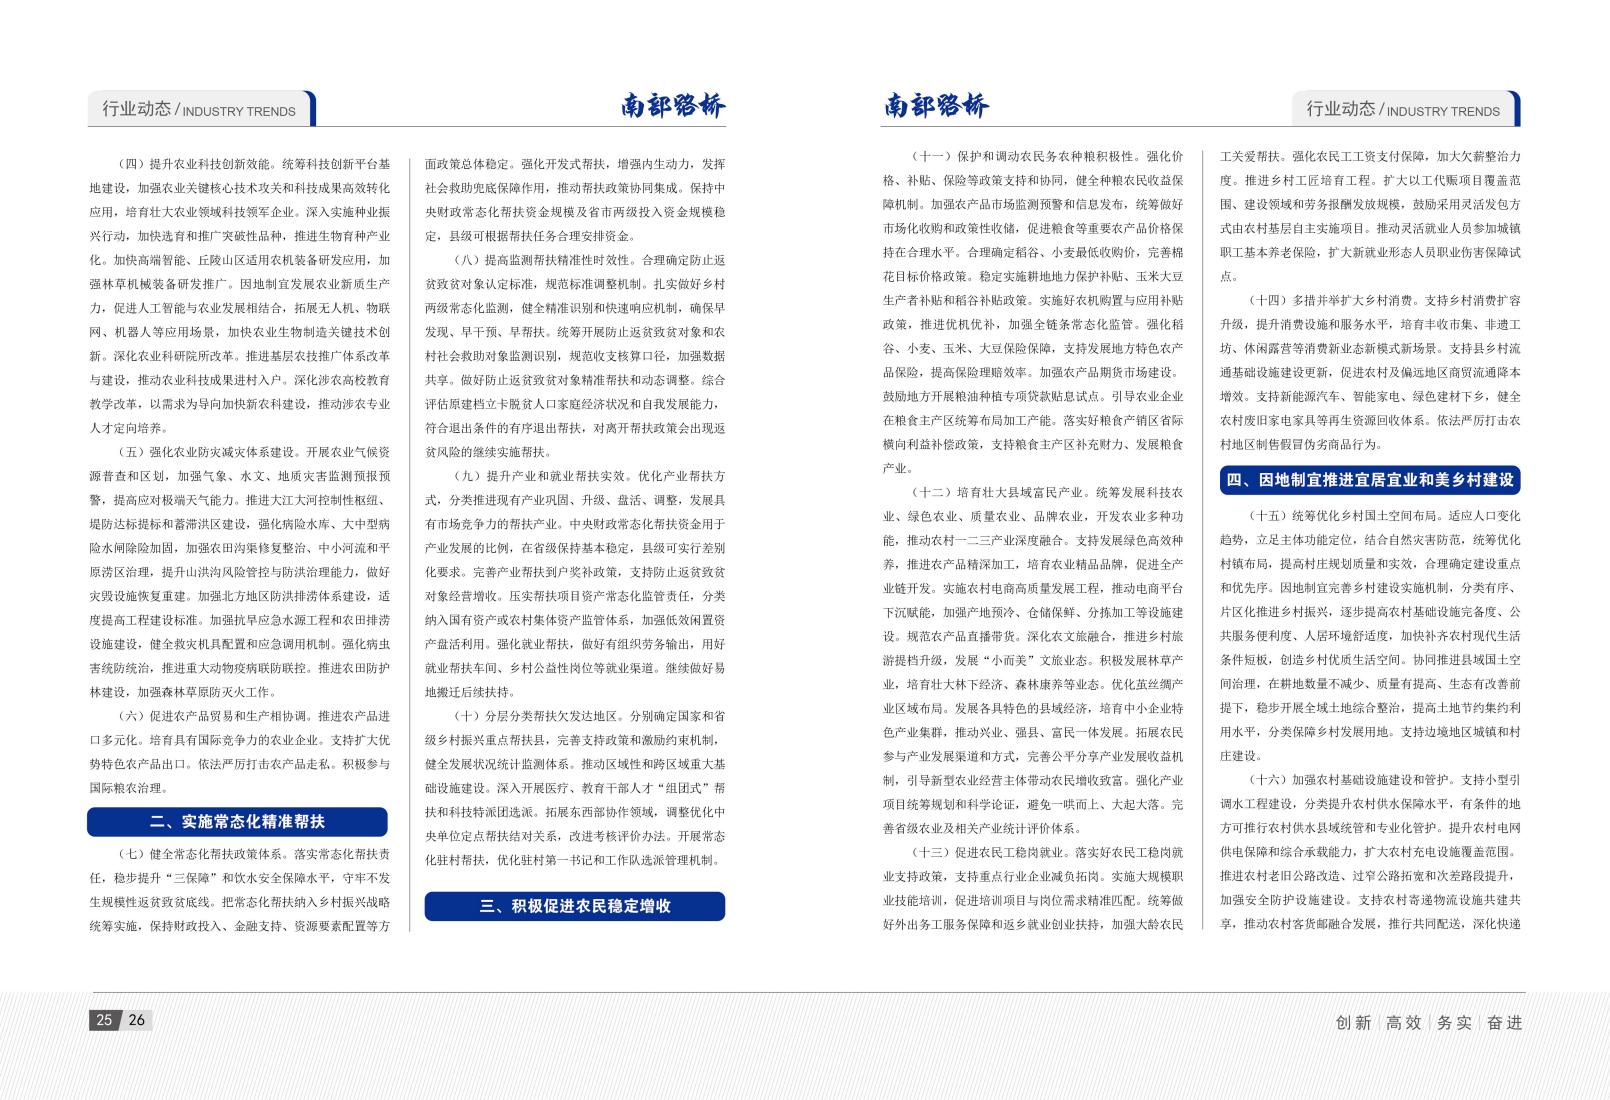1610x1100 pixels.
Task: Click the line beginning '面政策总体稳定。强化开发式帮扶'
Action: (575, 164)
